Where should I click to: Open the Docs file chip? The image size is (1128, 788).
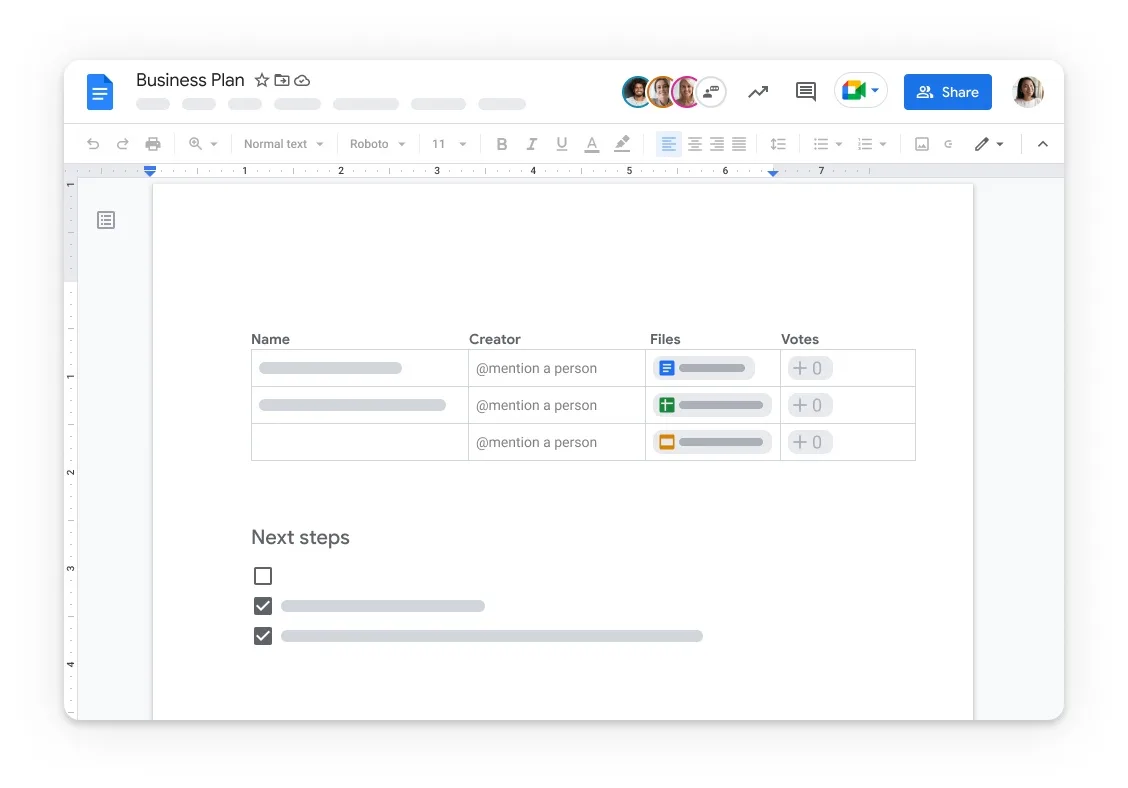pos(704,368)
